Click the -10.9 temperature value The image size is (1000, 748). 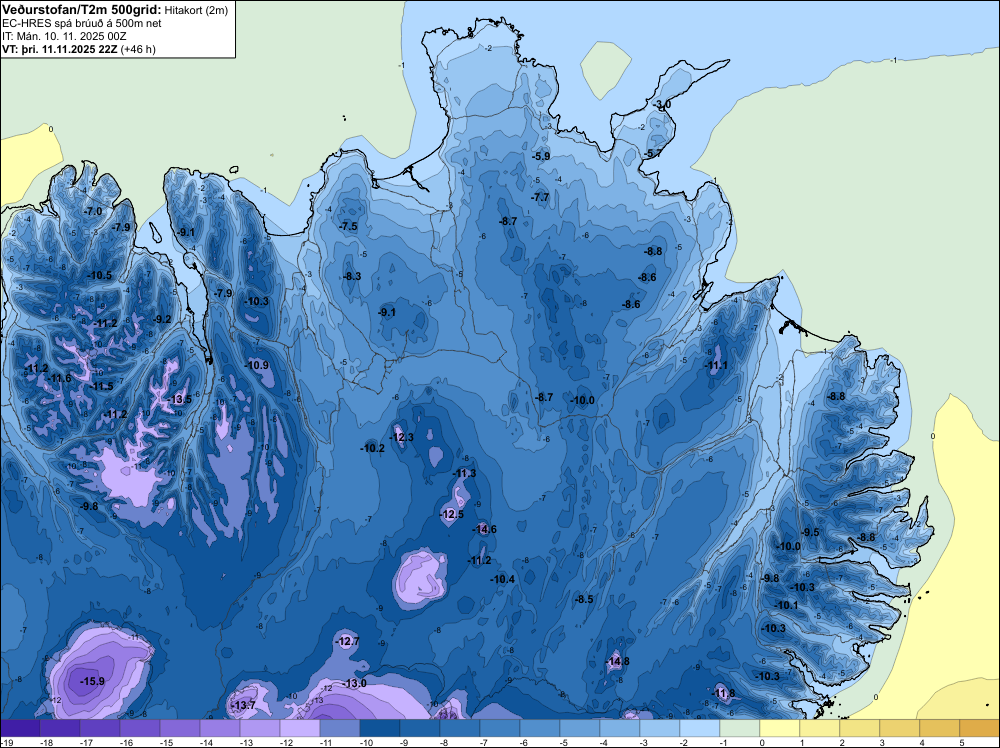(257, 365)
